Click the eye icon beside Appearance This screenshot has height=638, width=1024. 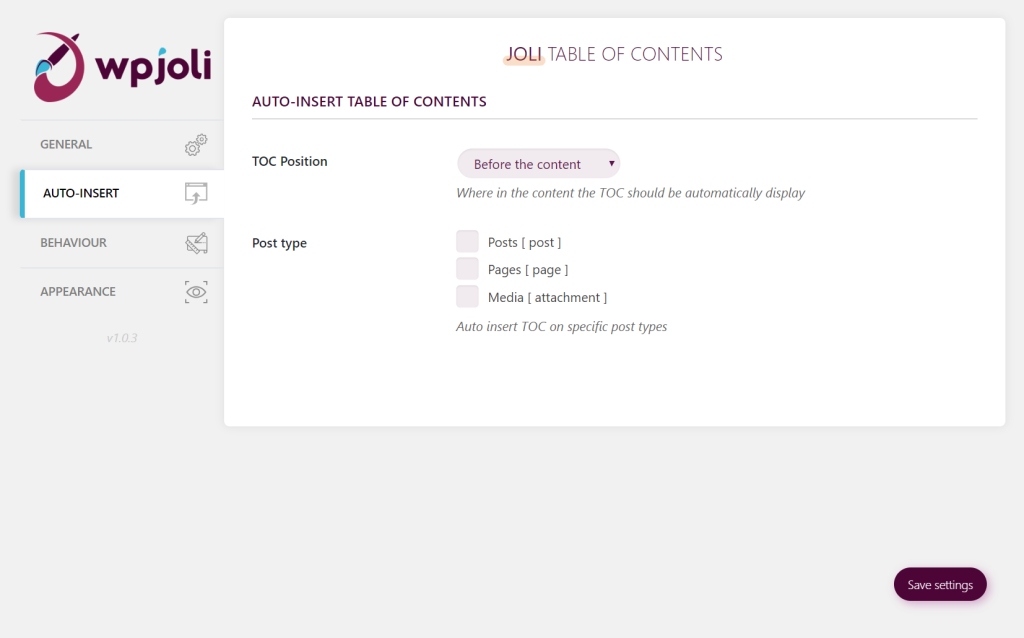(x=196, y=292)
